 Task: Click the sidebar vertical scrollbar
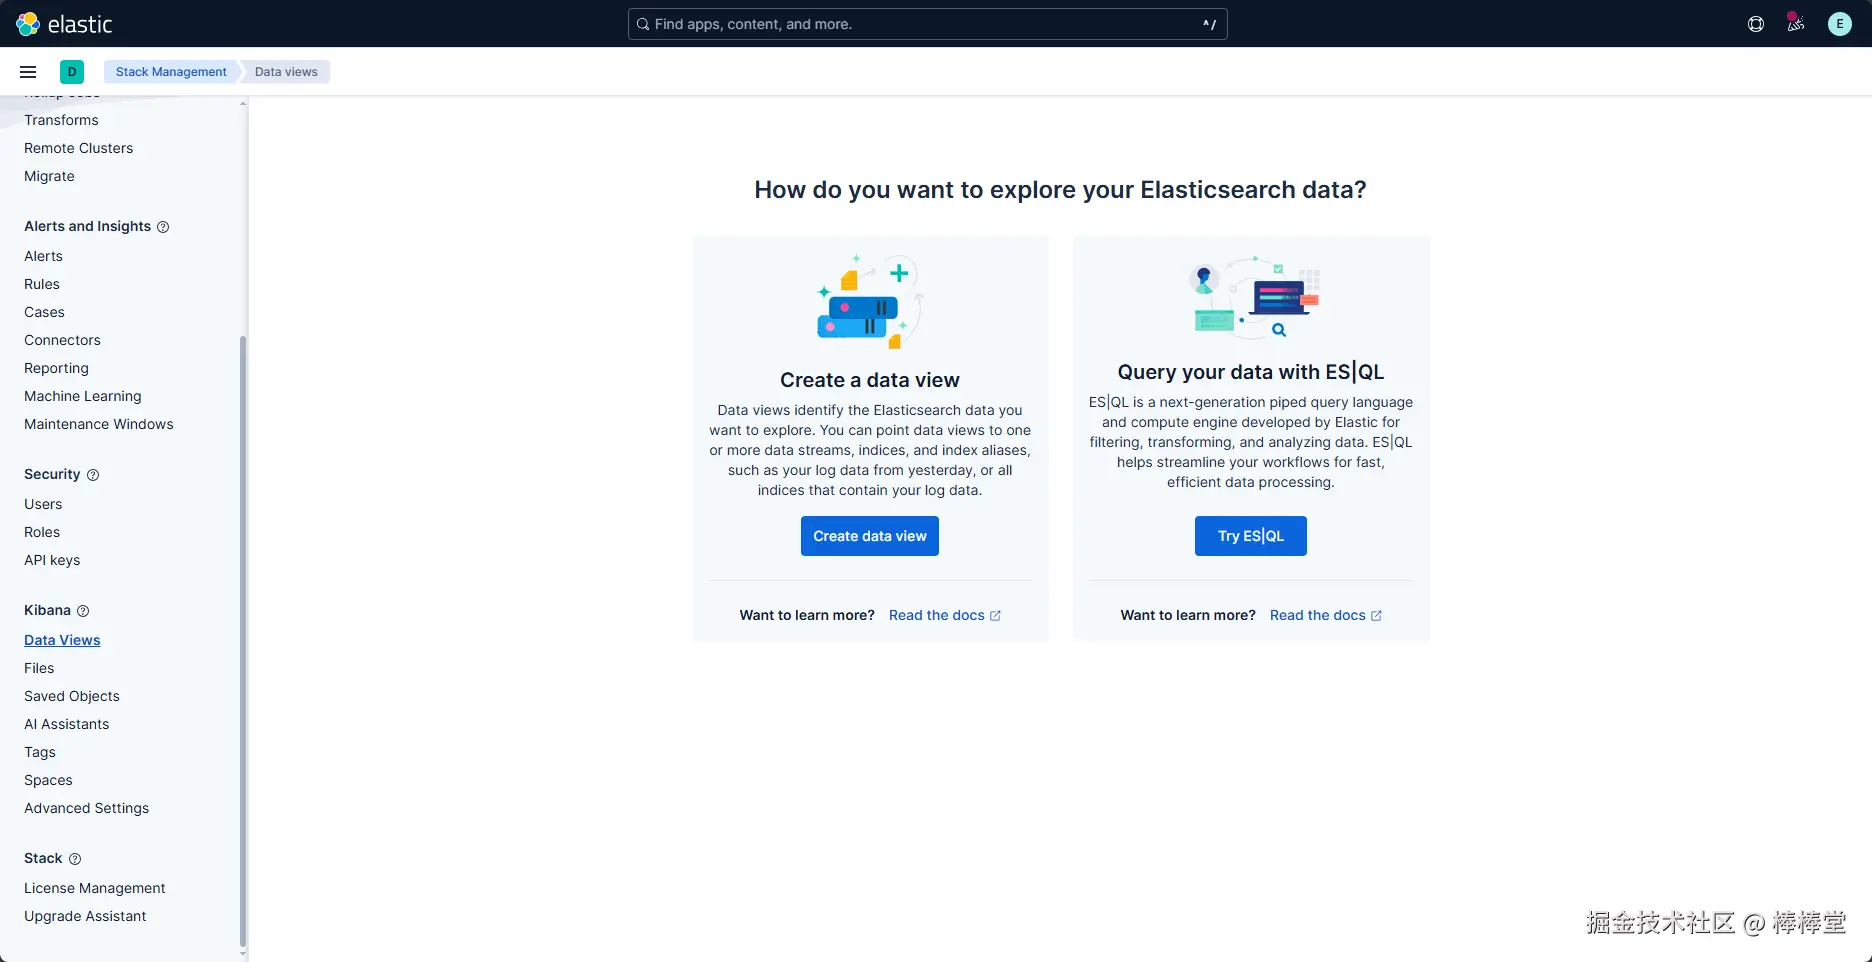pyautogui.click(x=243, y=640)
